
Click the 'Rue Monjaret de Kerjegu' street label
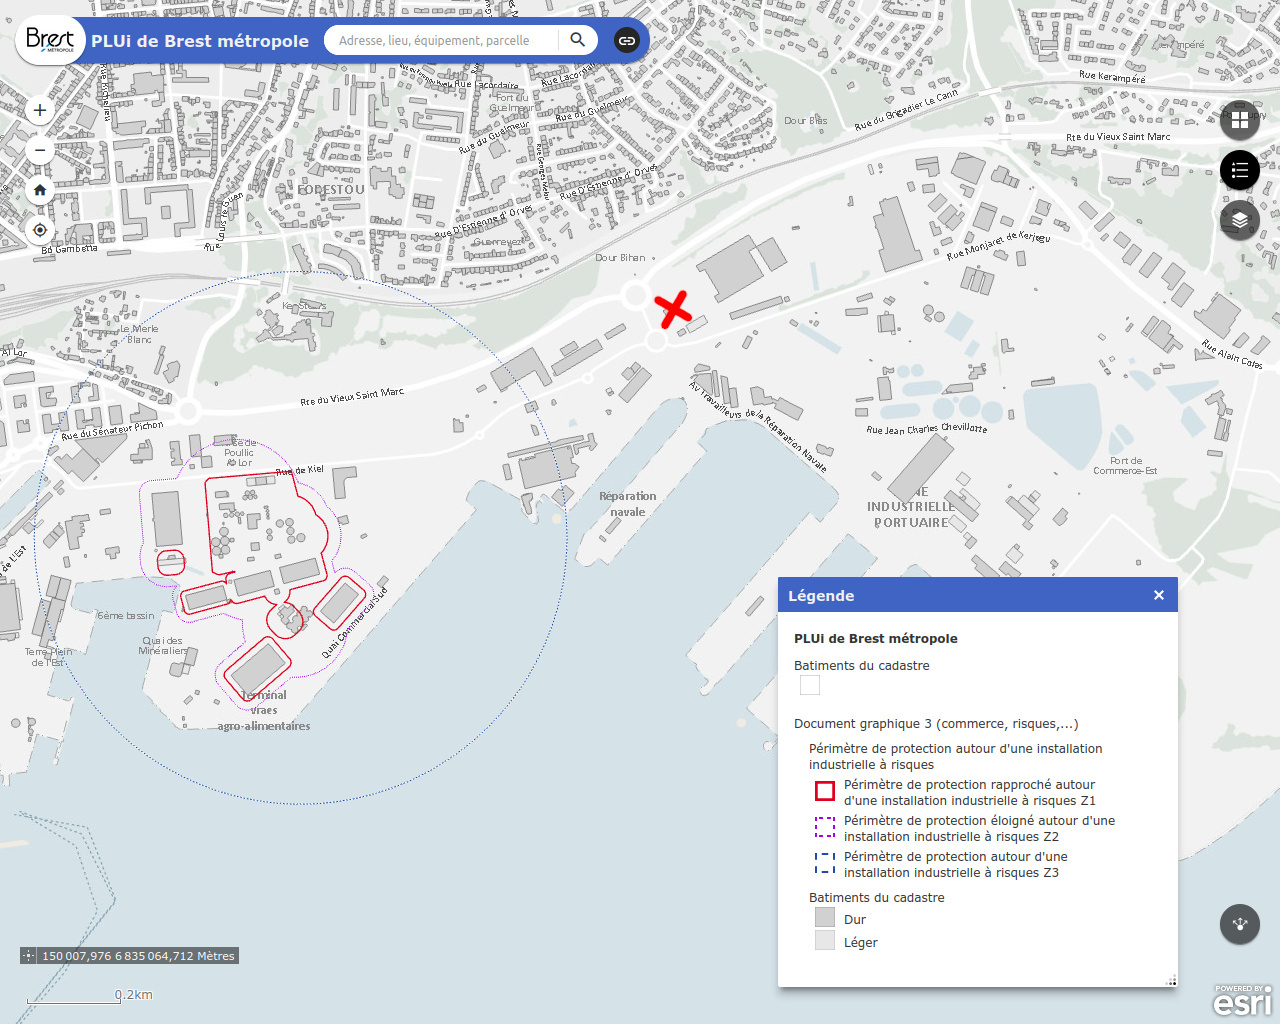tap(998, 246)
